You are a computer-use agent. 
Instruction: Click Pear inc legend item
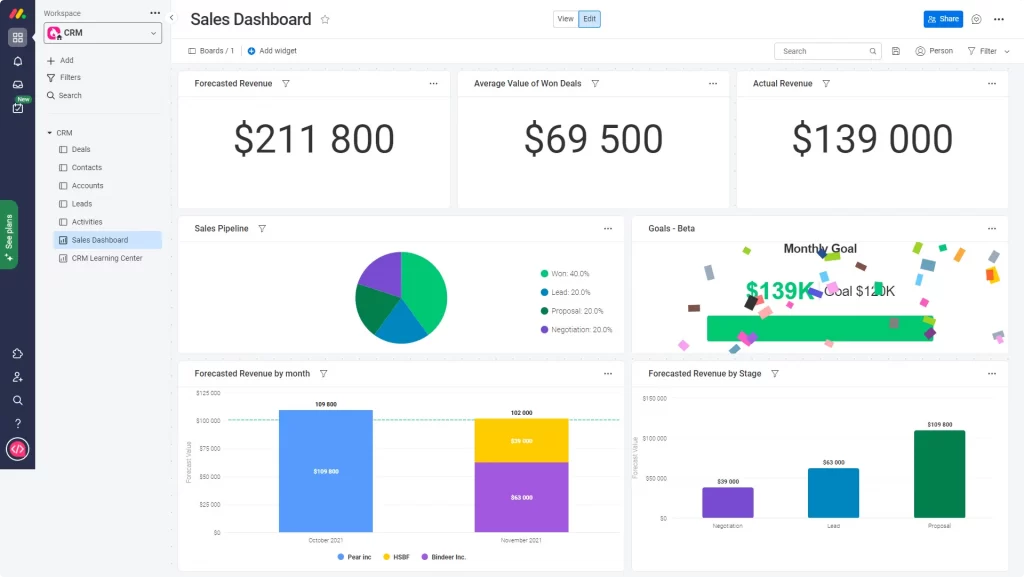pyautogui.click(x=355, y=557)
